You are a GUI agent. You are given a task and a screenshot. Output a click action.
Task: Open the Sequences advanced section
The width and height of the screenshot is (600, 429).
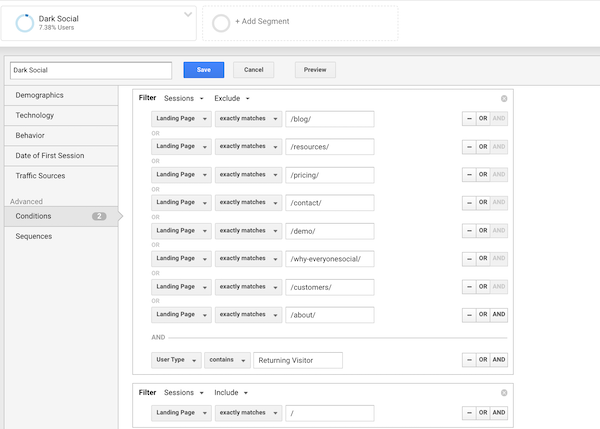click(x=61, y=237)
